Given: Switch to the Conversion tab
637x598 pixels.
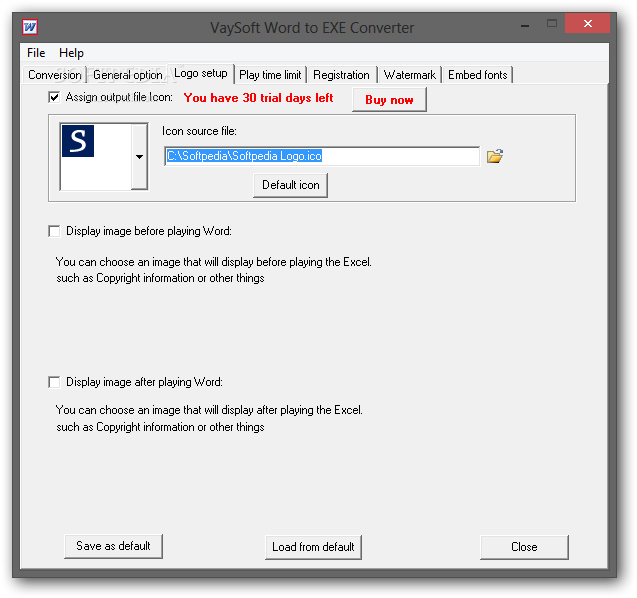Looking at the screenshot, I should 54,75.
